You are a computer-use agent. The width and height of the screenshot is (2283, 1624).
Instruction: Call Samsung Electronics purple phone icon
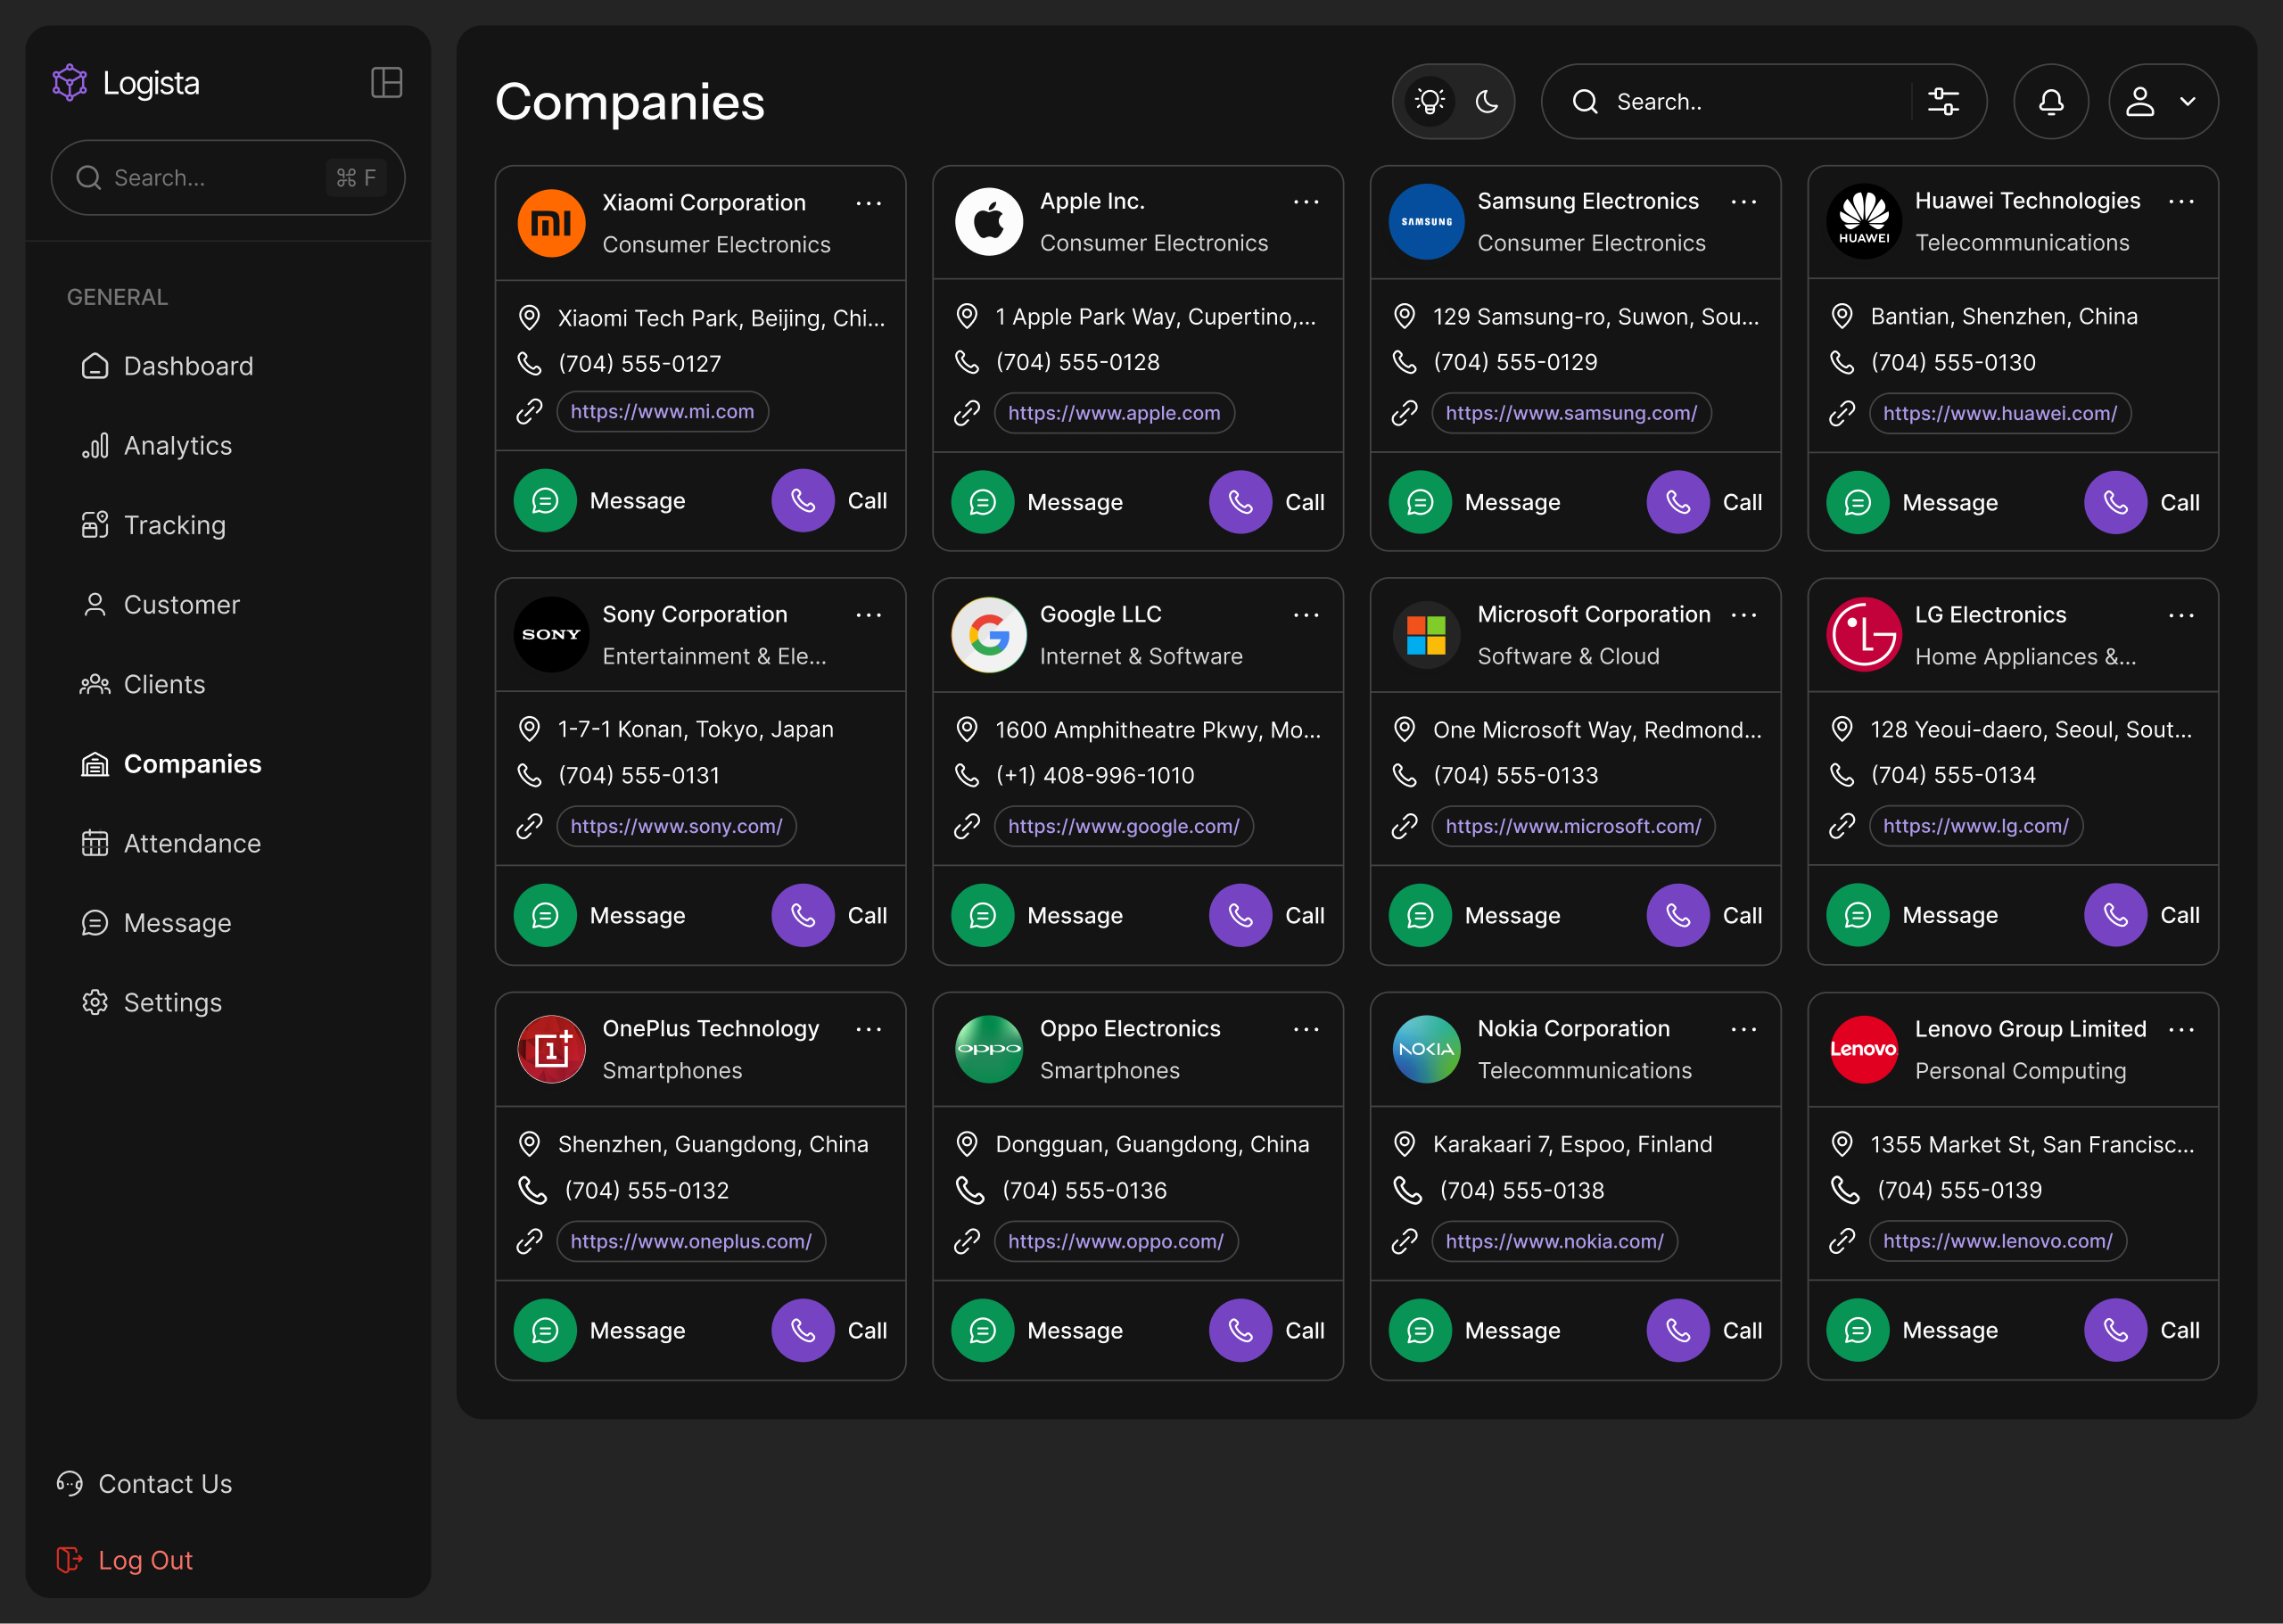point(1678,502)
